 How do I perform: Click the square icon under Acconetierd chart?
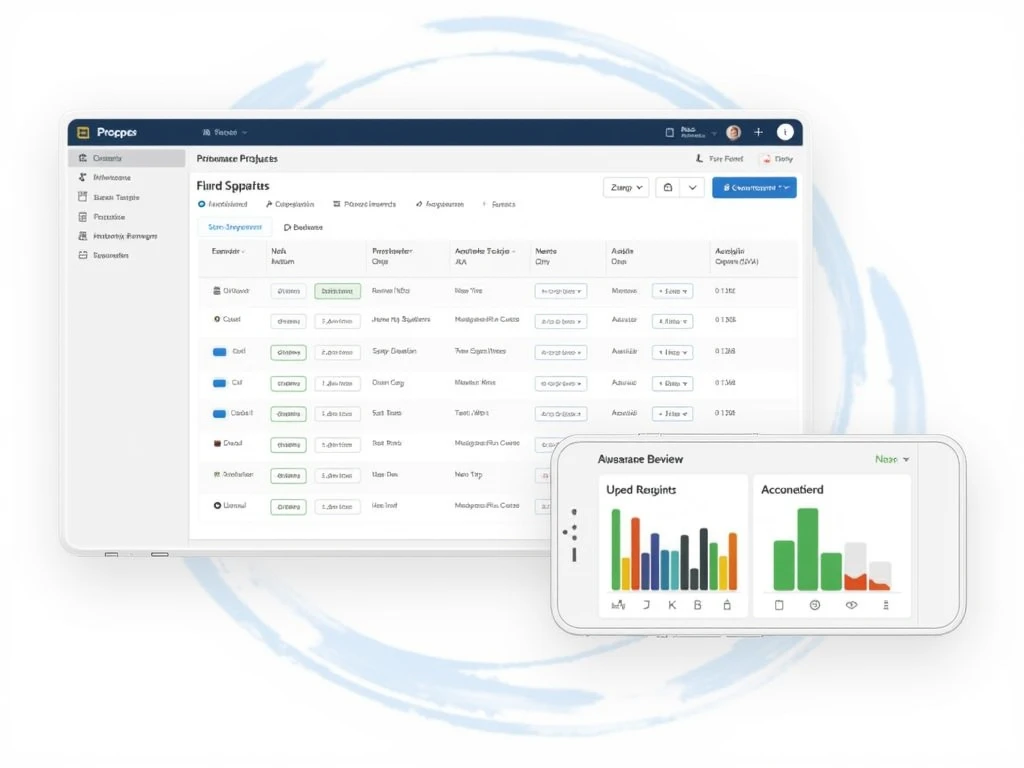[779, 605]
